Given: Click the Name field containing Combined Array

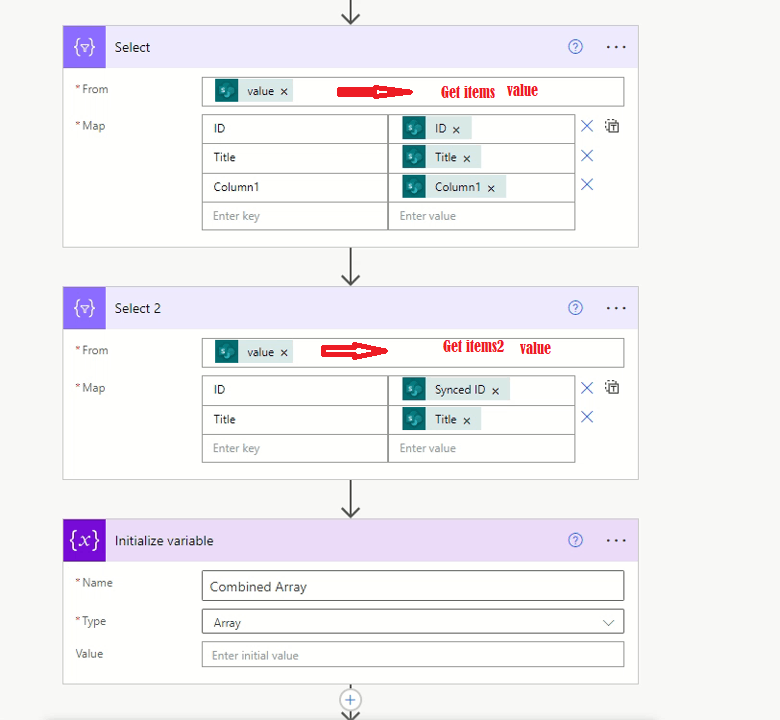Looking at the screenshot, I should tap(413, 586).
